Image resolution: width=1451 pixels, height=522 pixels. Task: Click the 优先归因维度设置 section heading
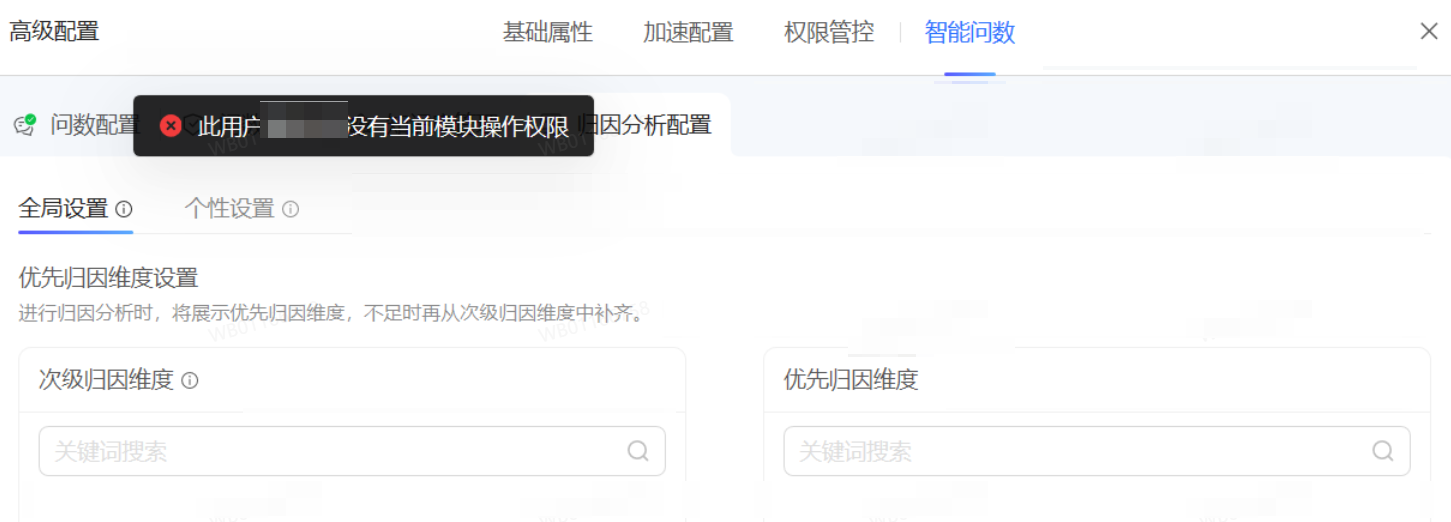click(108, 277)
